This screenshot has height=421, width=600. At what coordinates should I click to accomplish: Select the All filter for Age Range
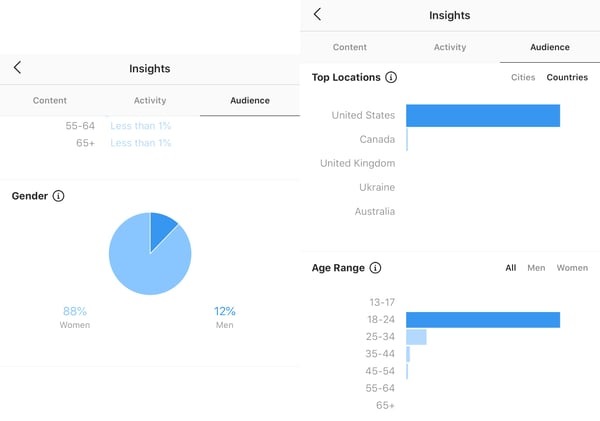(510, 268)
